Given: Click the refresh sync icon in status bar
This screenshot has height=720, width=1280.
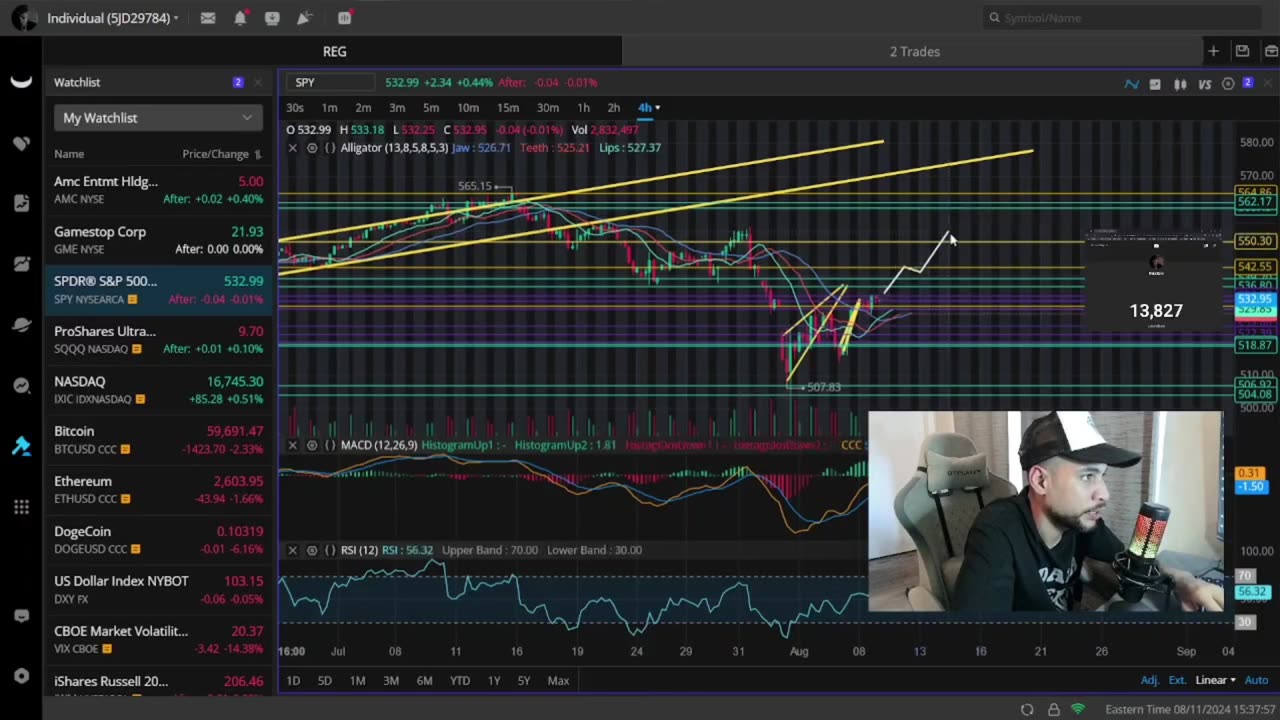Looking at the screenshot, I should coord(1027,709).
